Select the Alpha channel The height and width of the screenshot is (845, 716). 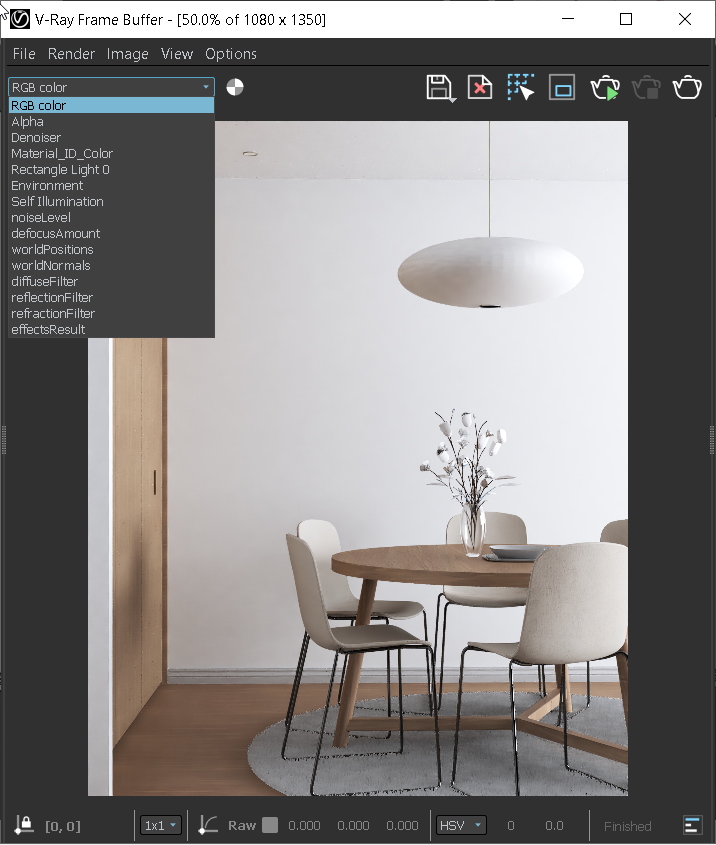click(x=112, y=122)
